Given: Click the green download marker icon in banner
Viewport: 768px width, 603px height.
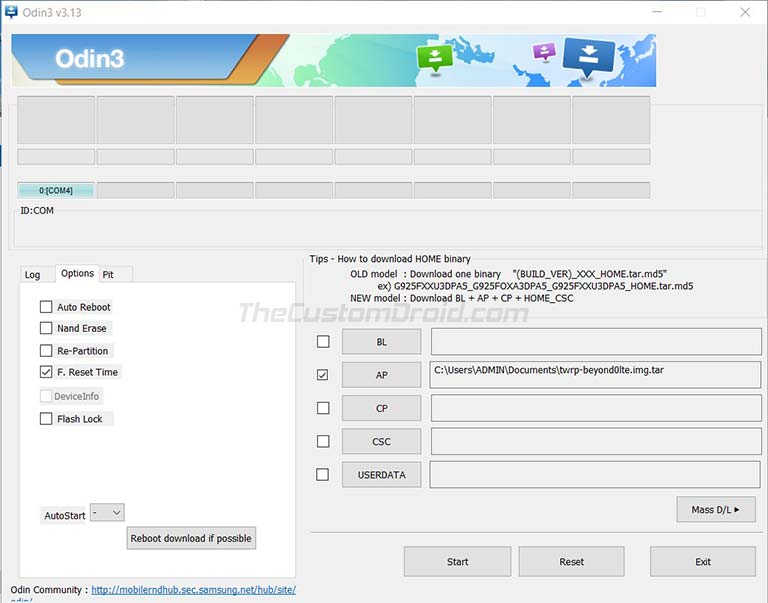Looking at the screenshot, I should pos(435,59).
